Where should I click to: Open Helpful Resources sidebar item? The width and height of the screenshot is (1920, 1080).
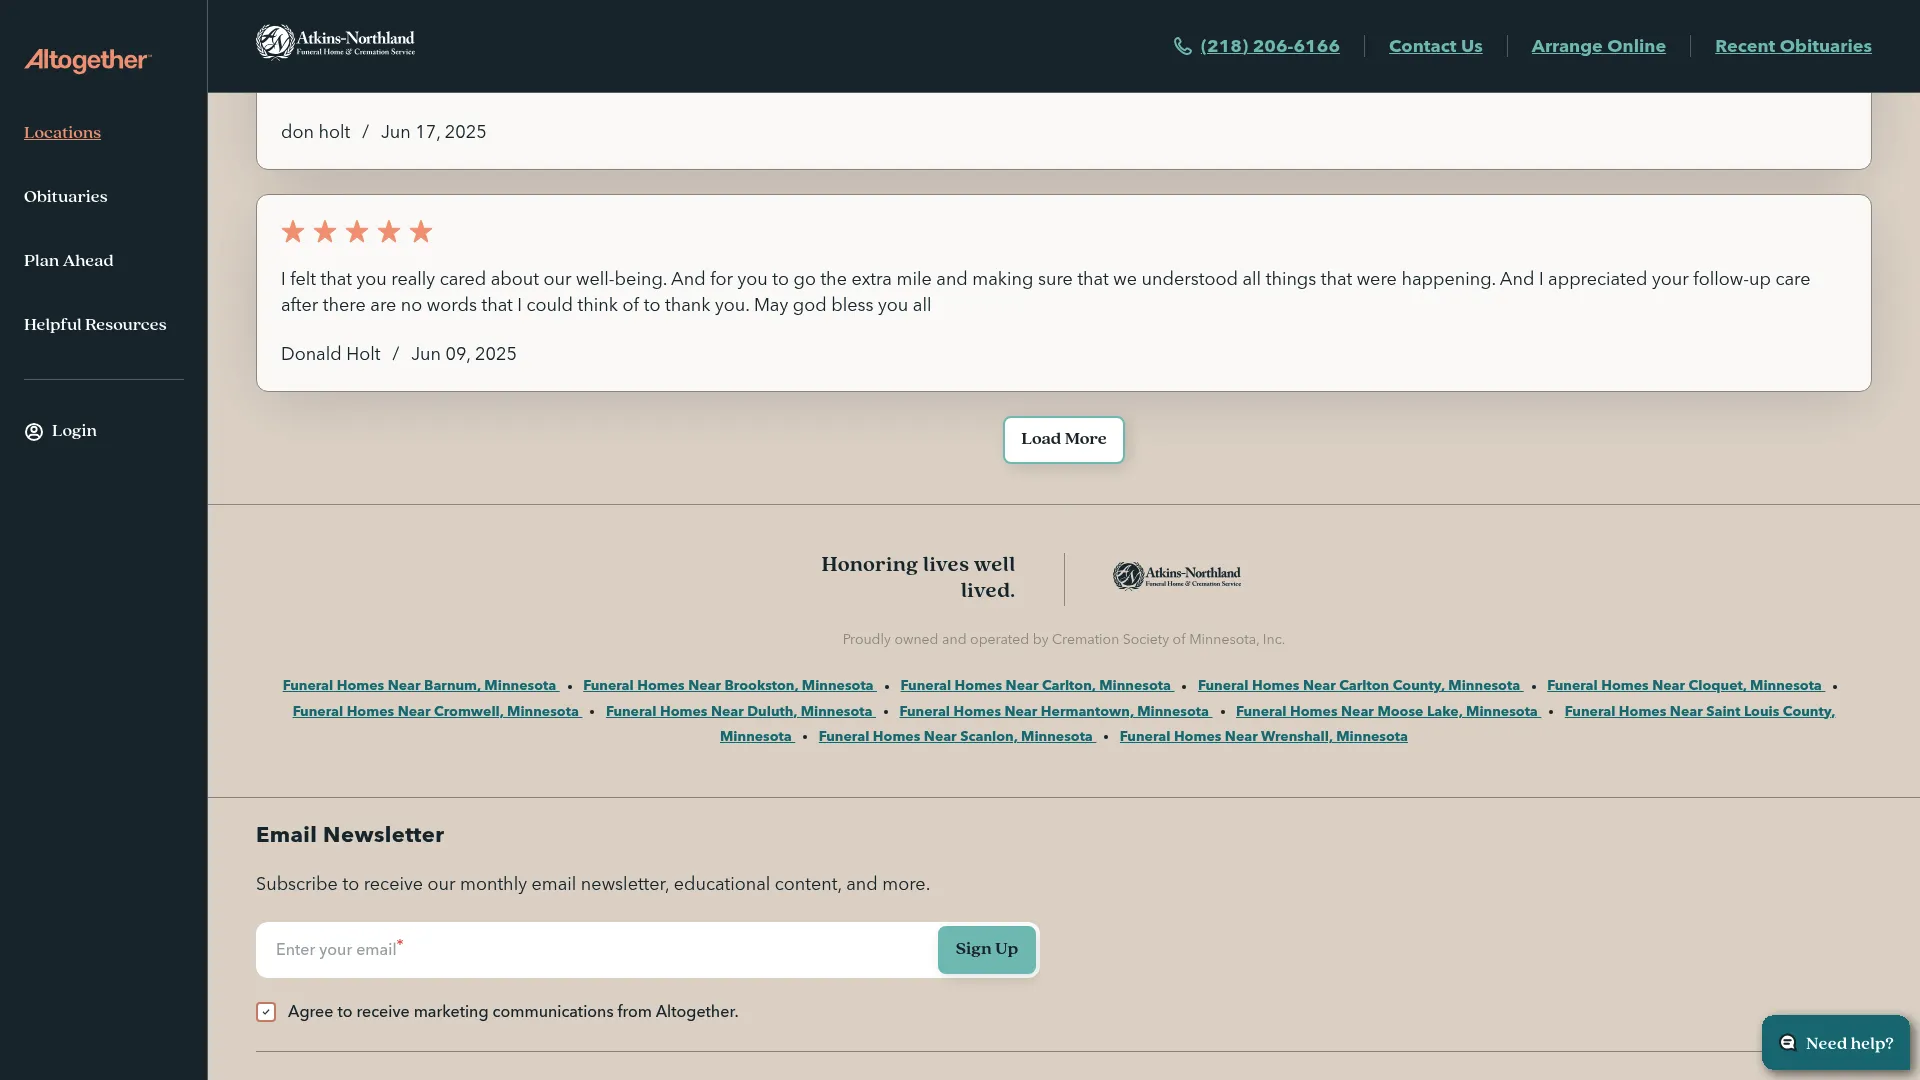(95, 325)
